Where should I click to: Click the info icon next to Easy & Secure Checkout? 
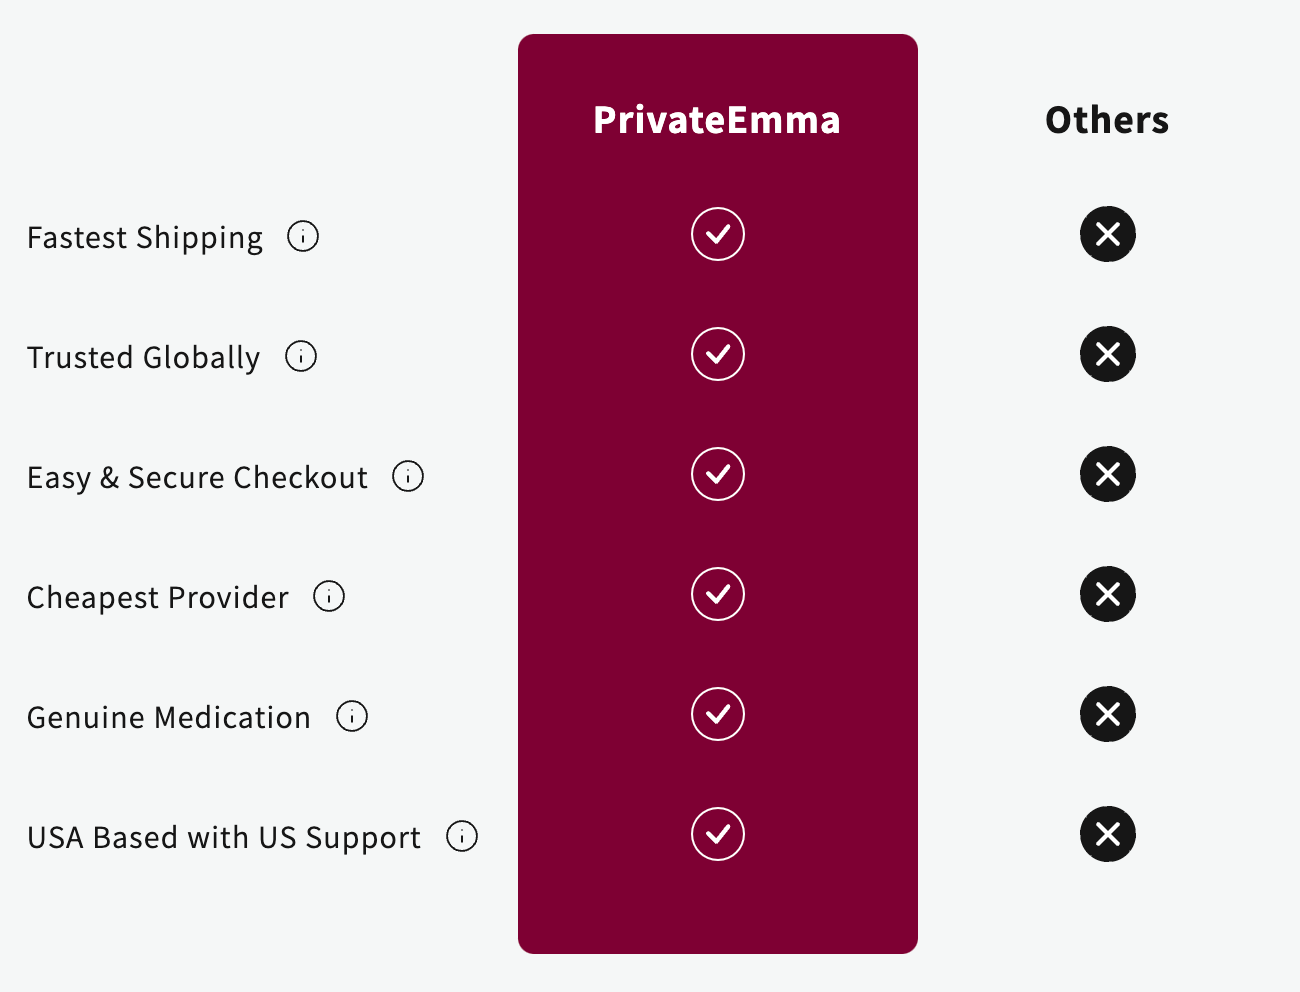(x=408, y=476)
